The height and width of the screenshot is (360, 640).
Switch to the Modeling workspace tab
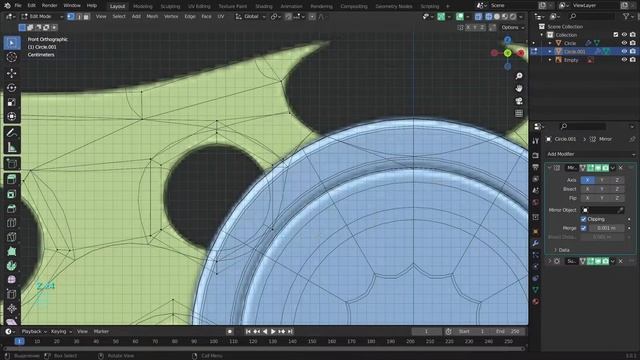[x=143, y=6]
